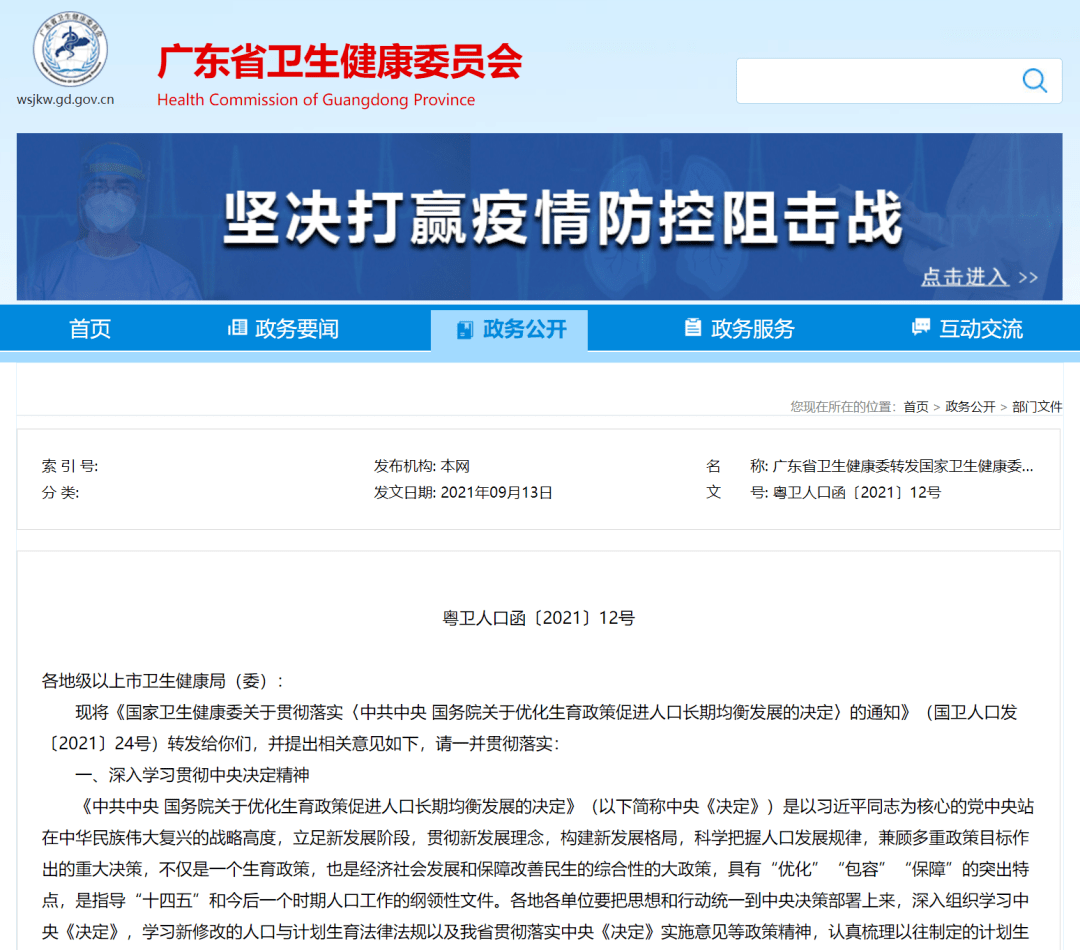
Task: Click the centered heading 粤卫人口函〔2021〕12号
Action: (538, 618)
